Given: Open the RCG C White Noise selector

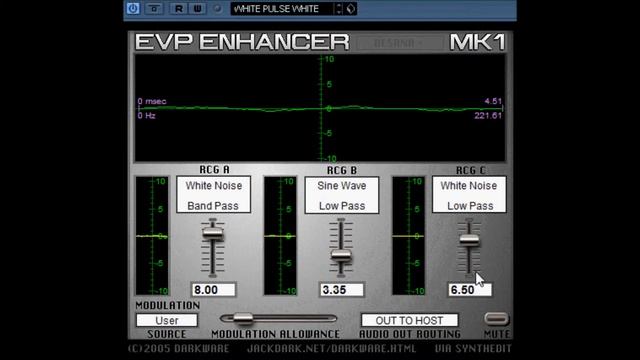Looking at the screenshot, I should [x=469, y=186].
